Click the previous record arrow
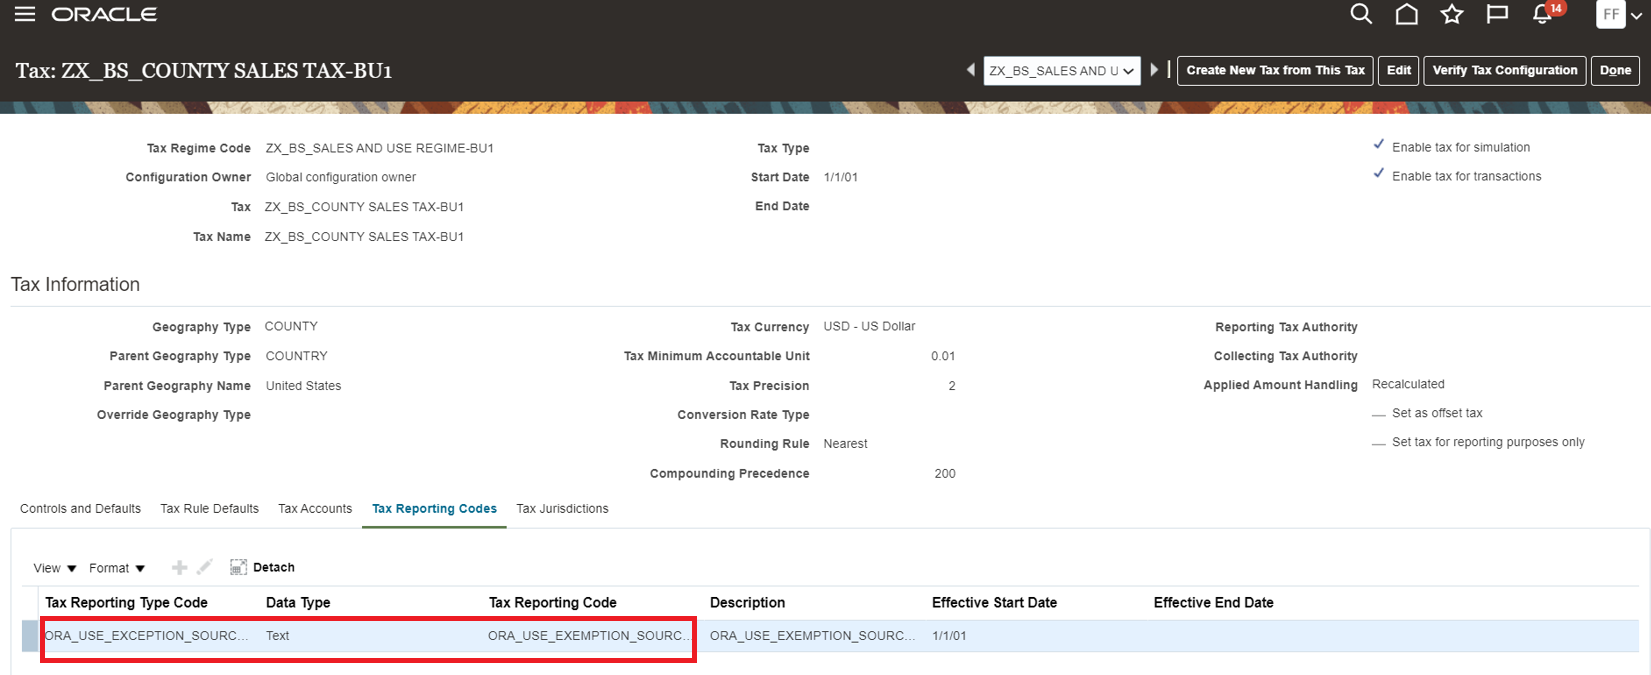Image resolution: width=1651 pixels, height=675 pixels. coord(970,70)
